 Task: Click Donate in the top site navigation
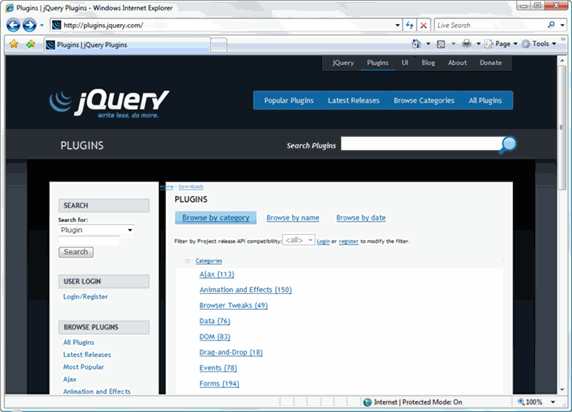pyautogui.click(x=491, y=63)
